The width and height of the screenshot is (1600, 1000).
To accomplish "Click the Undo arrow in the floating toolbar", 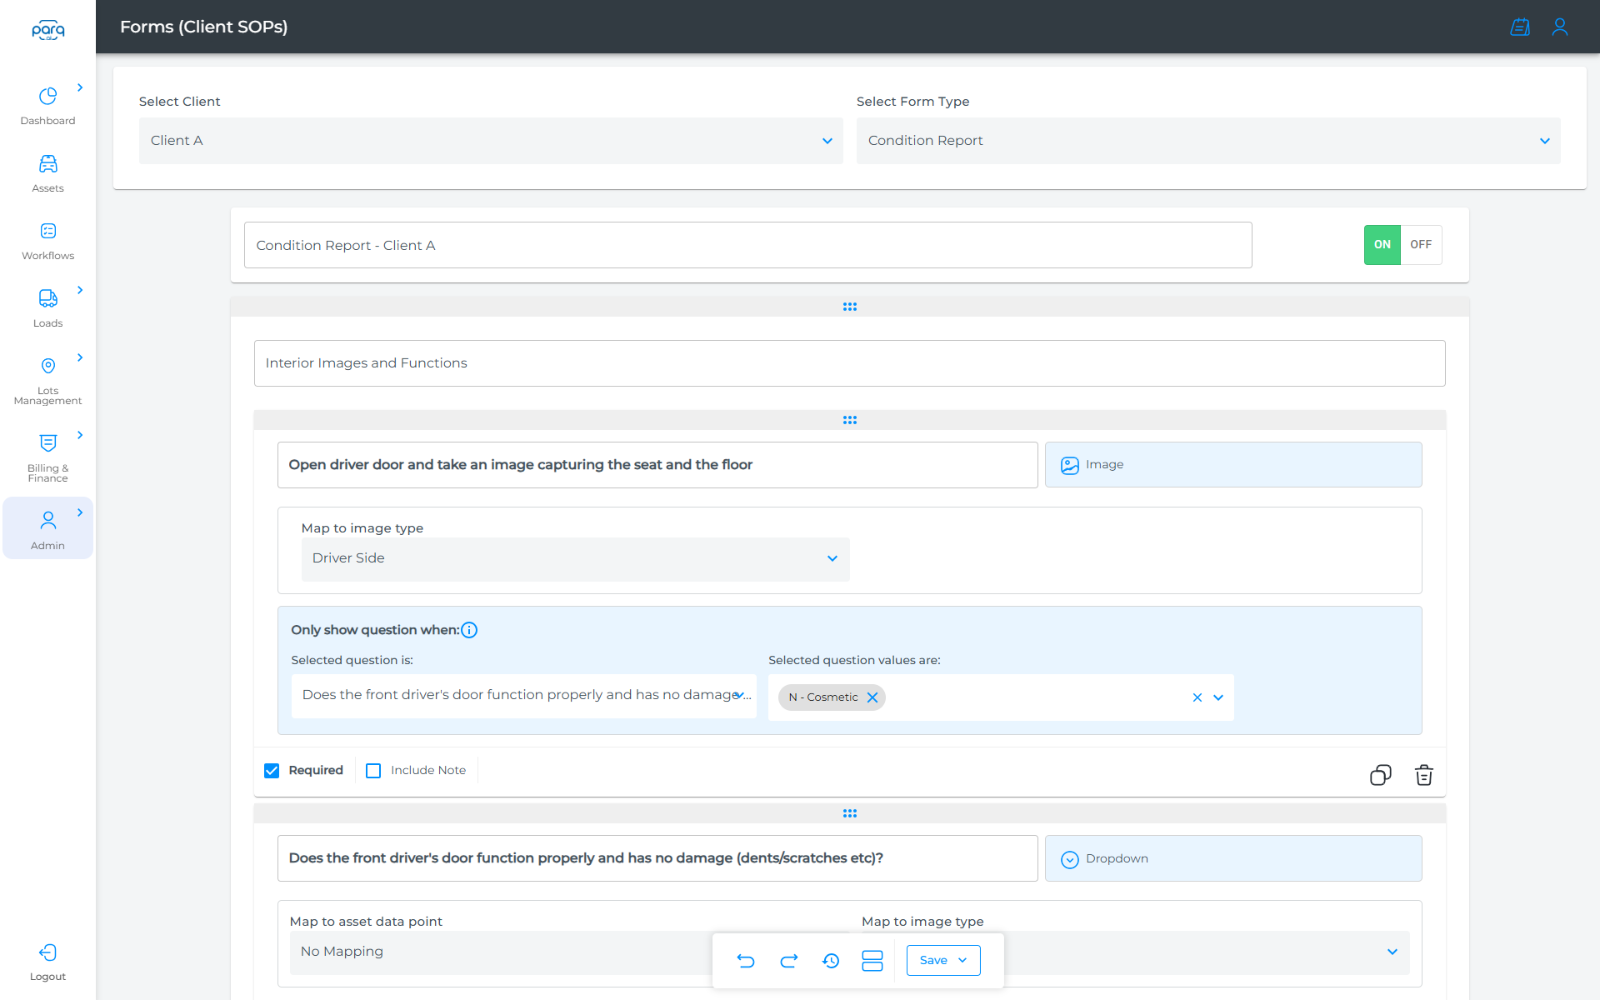I will click(x=746, y=961).
